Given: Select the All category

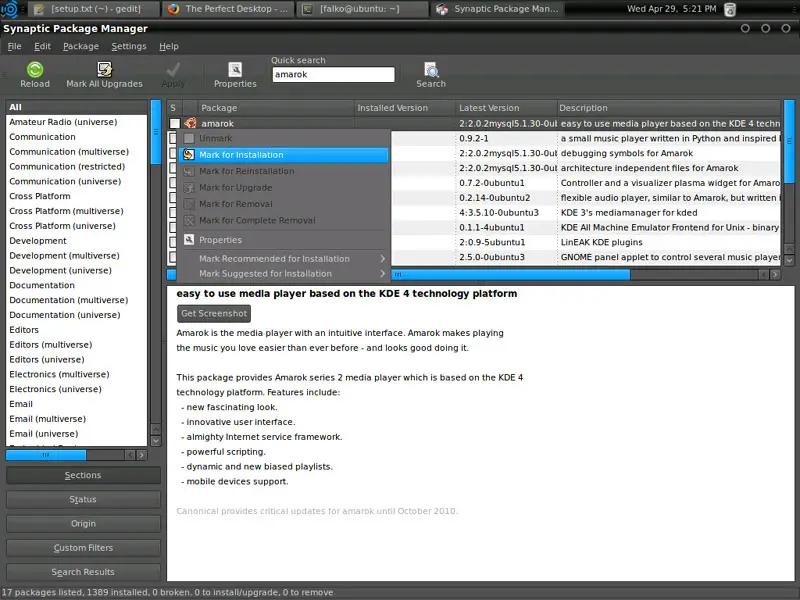Looking at the screenshot, I should coord(77,107).
